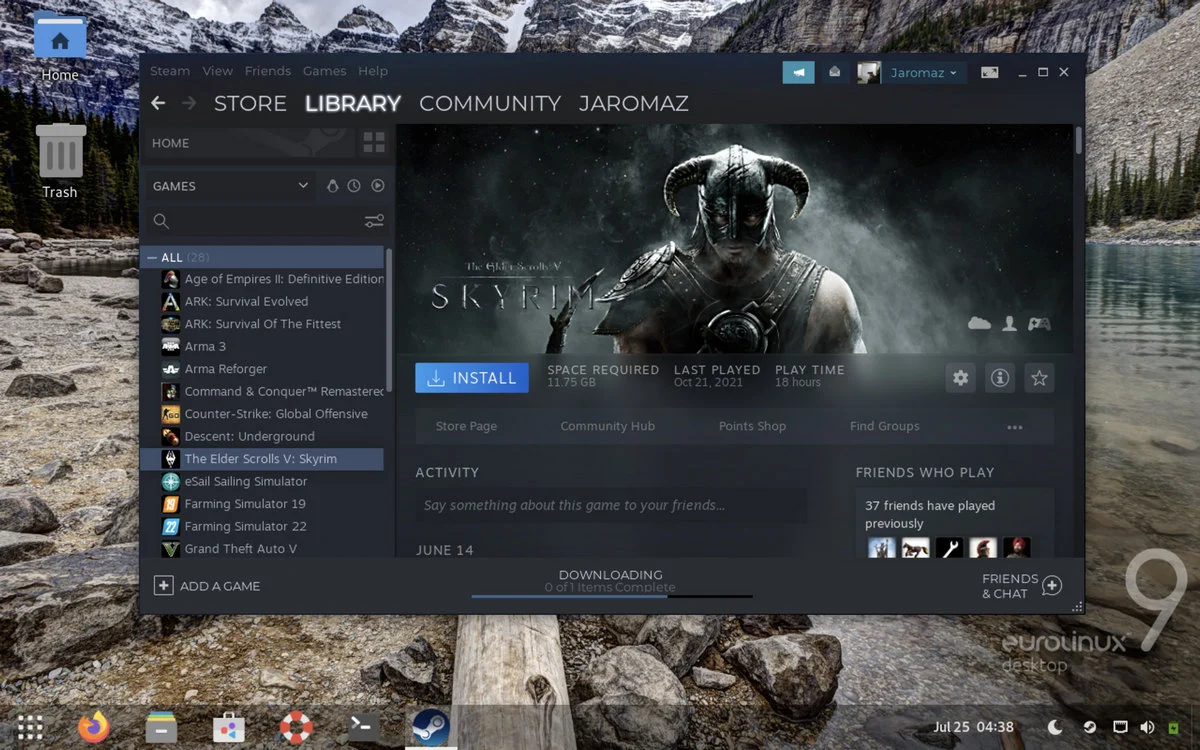The image size is (1200, 750).
Task: Launch Steam from the taskbar
Action: [x=430, y=727]
